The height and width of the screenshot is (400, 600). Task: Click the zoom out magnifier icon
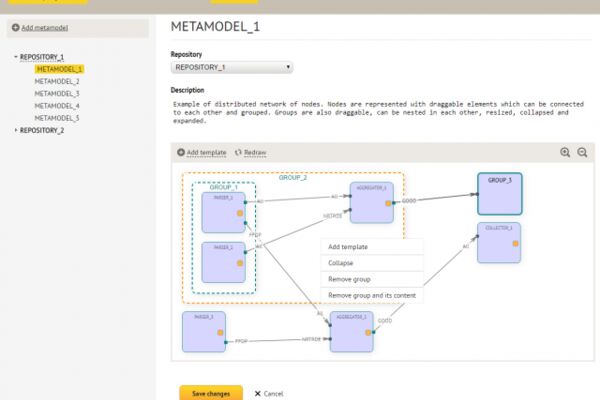pos(582,152)
